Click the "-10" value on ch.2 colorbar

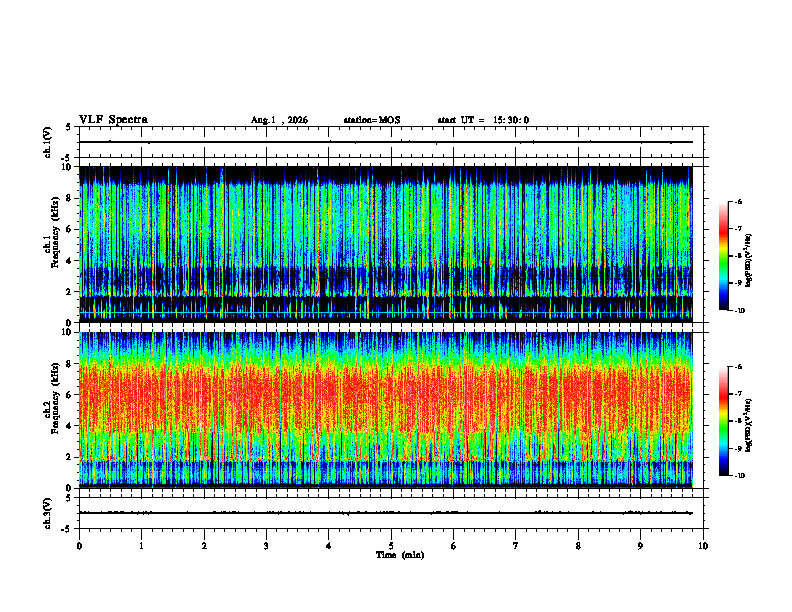[x=740, y=476]
